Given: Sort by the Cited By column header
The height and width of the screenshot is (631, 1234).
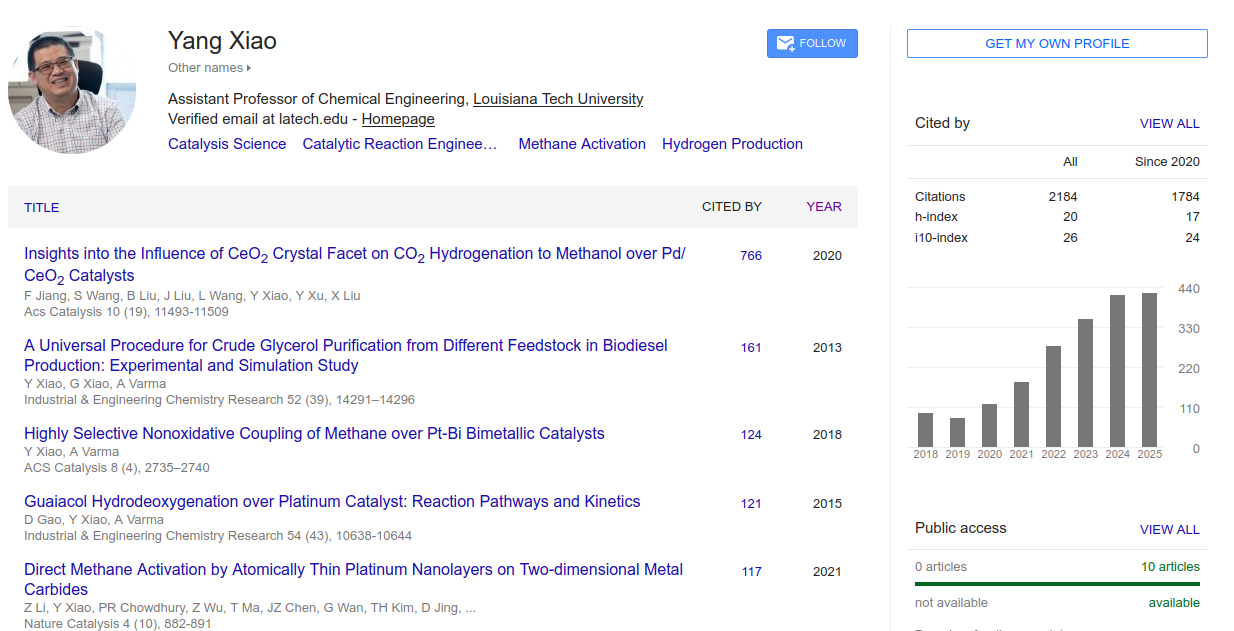Looking at the screenshot, I should (x=731, y=207).
